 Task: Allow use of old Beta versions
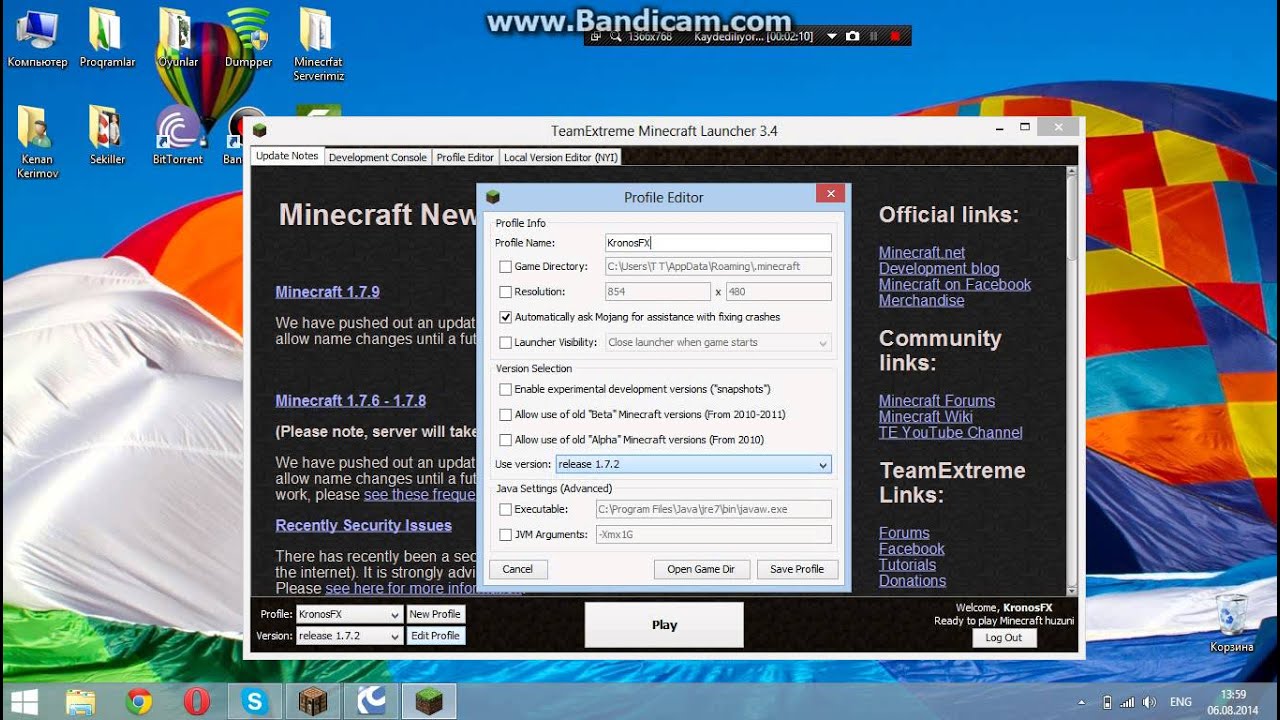pos(505,414)
